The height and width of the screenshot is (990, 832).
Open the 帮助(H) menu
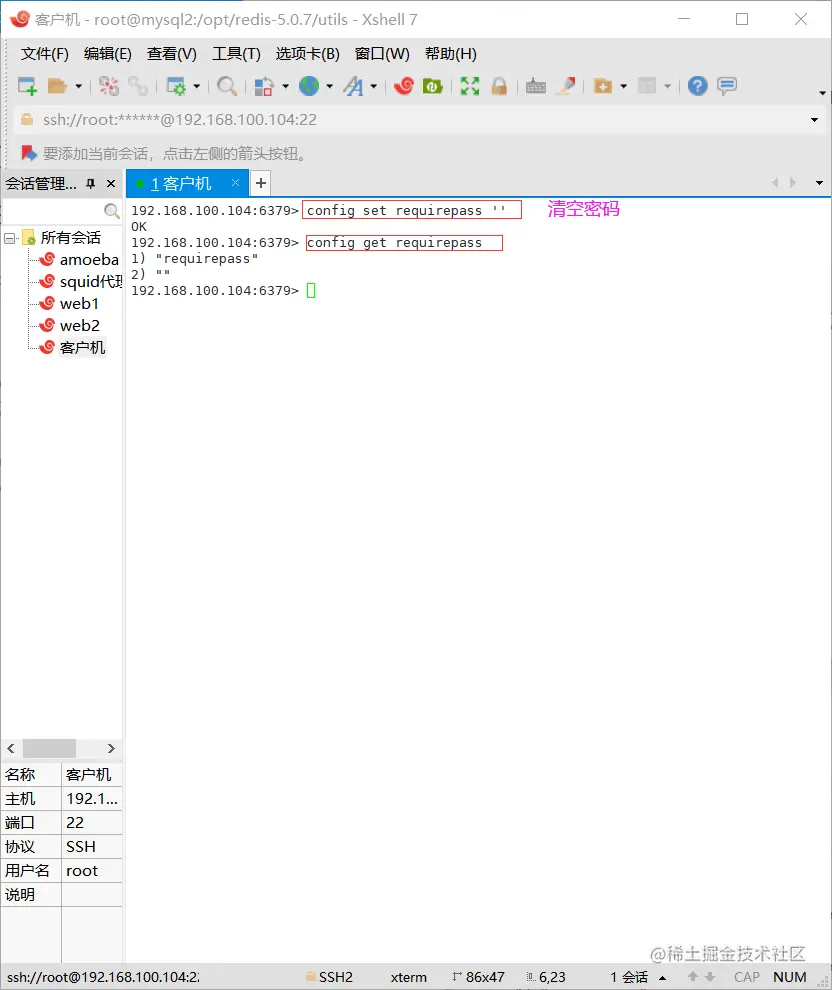pyautogui.click(x=451, y=54)
